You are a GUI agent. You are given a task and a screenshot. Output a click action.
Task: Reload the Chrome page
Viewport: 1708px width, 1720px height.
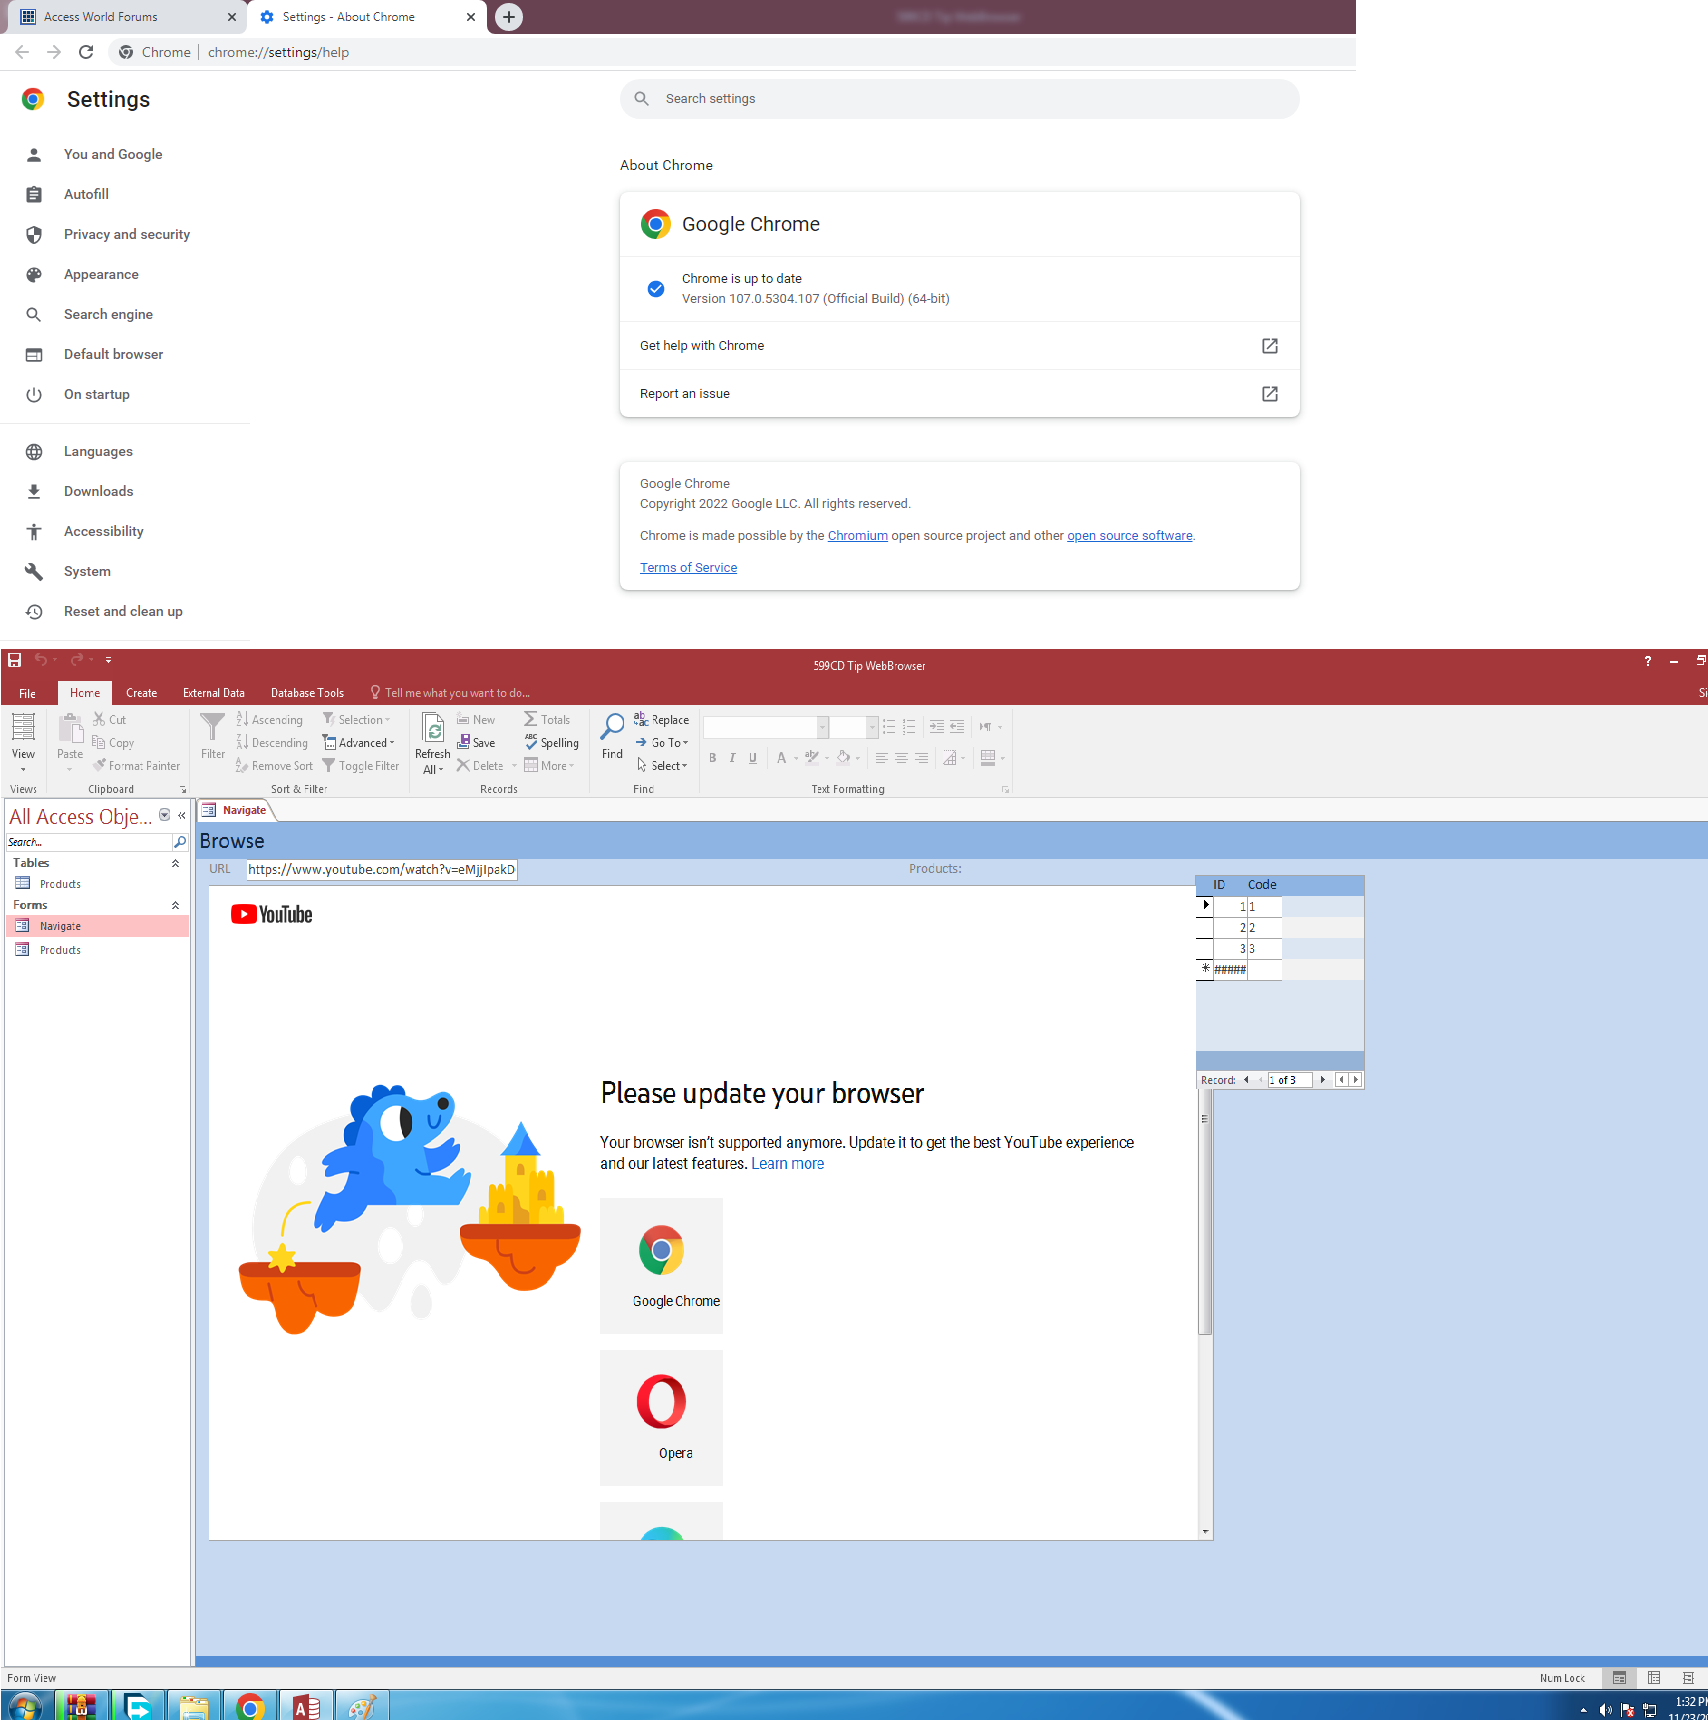(86, 52)
